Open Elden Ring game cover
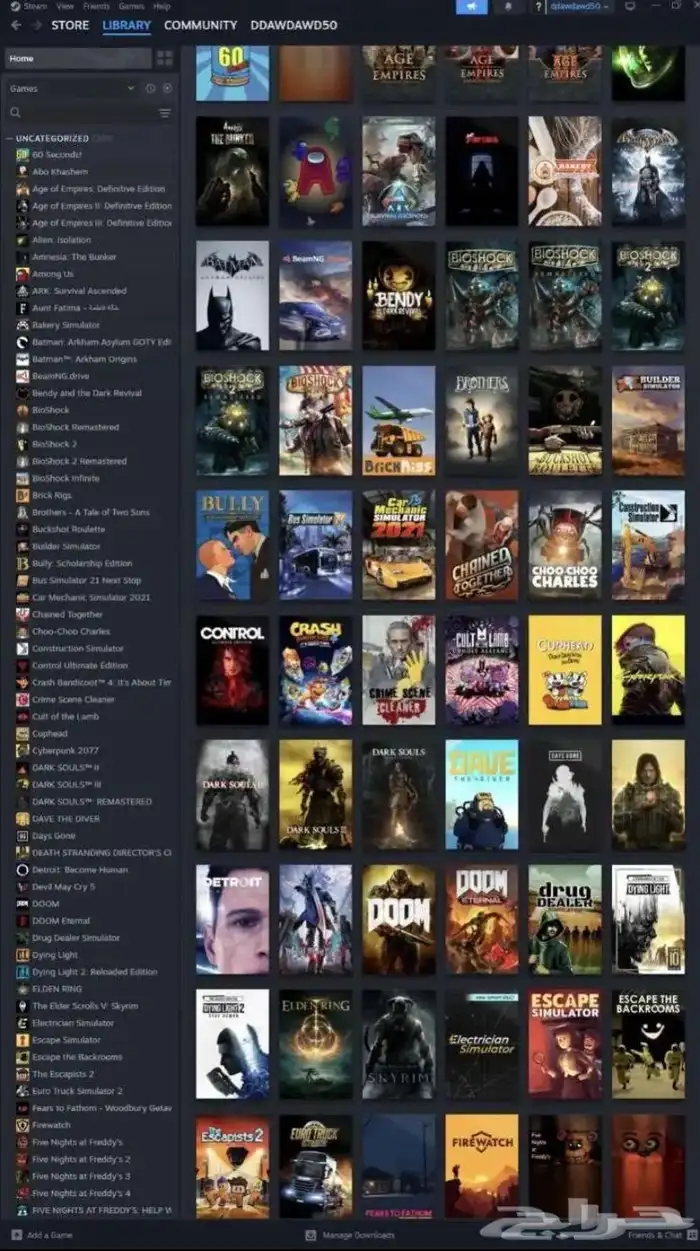Image resolution: width=700 pixels, height=1251 pixels. 316,1044
